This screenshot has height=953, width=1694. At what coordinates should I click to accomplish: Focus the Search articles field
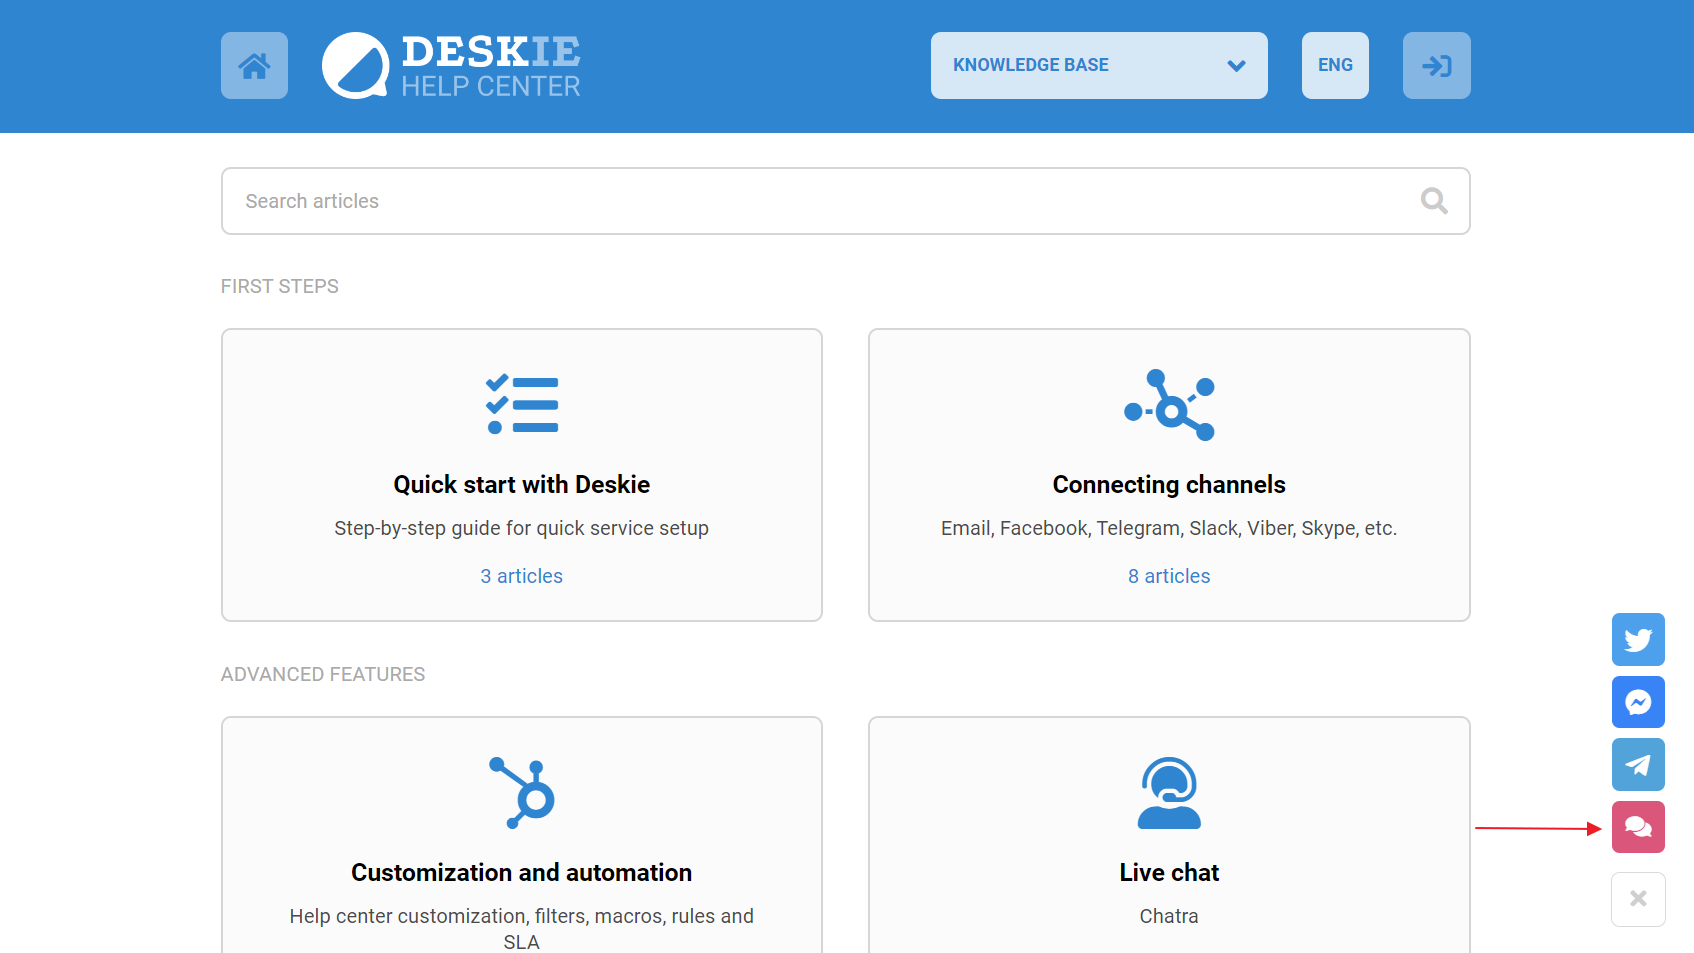[x=845, y=201]
